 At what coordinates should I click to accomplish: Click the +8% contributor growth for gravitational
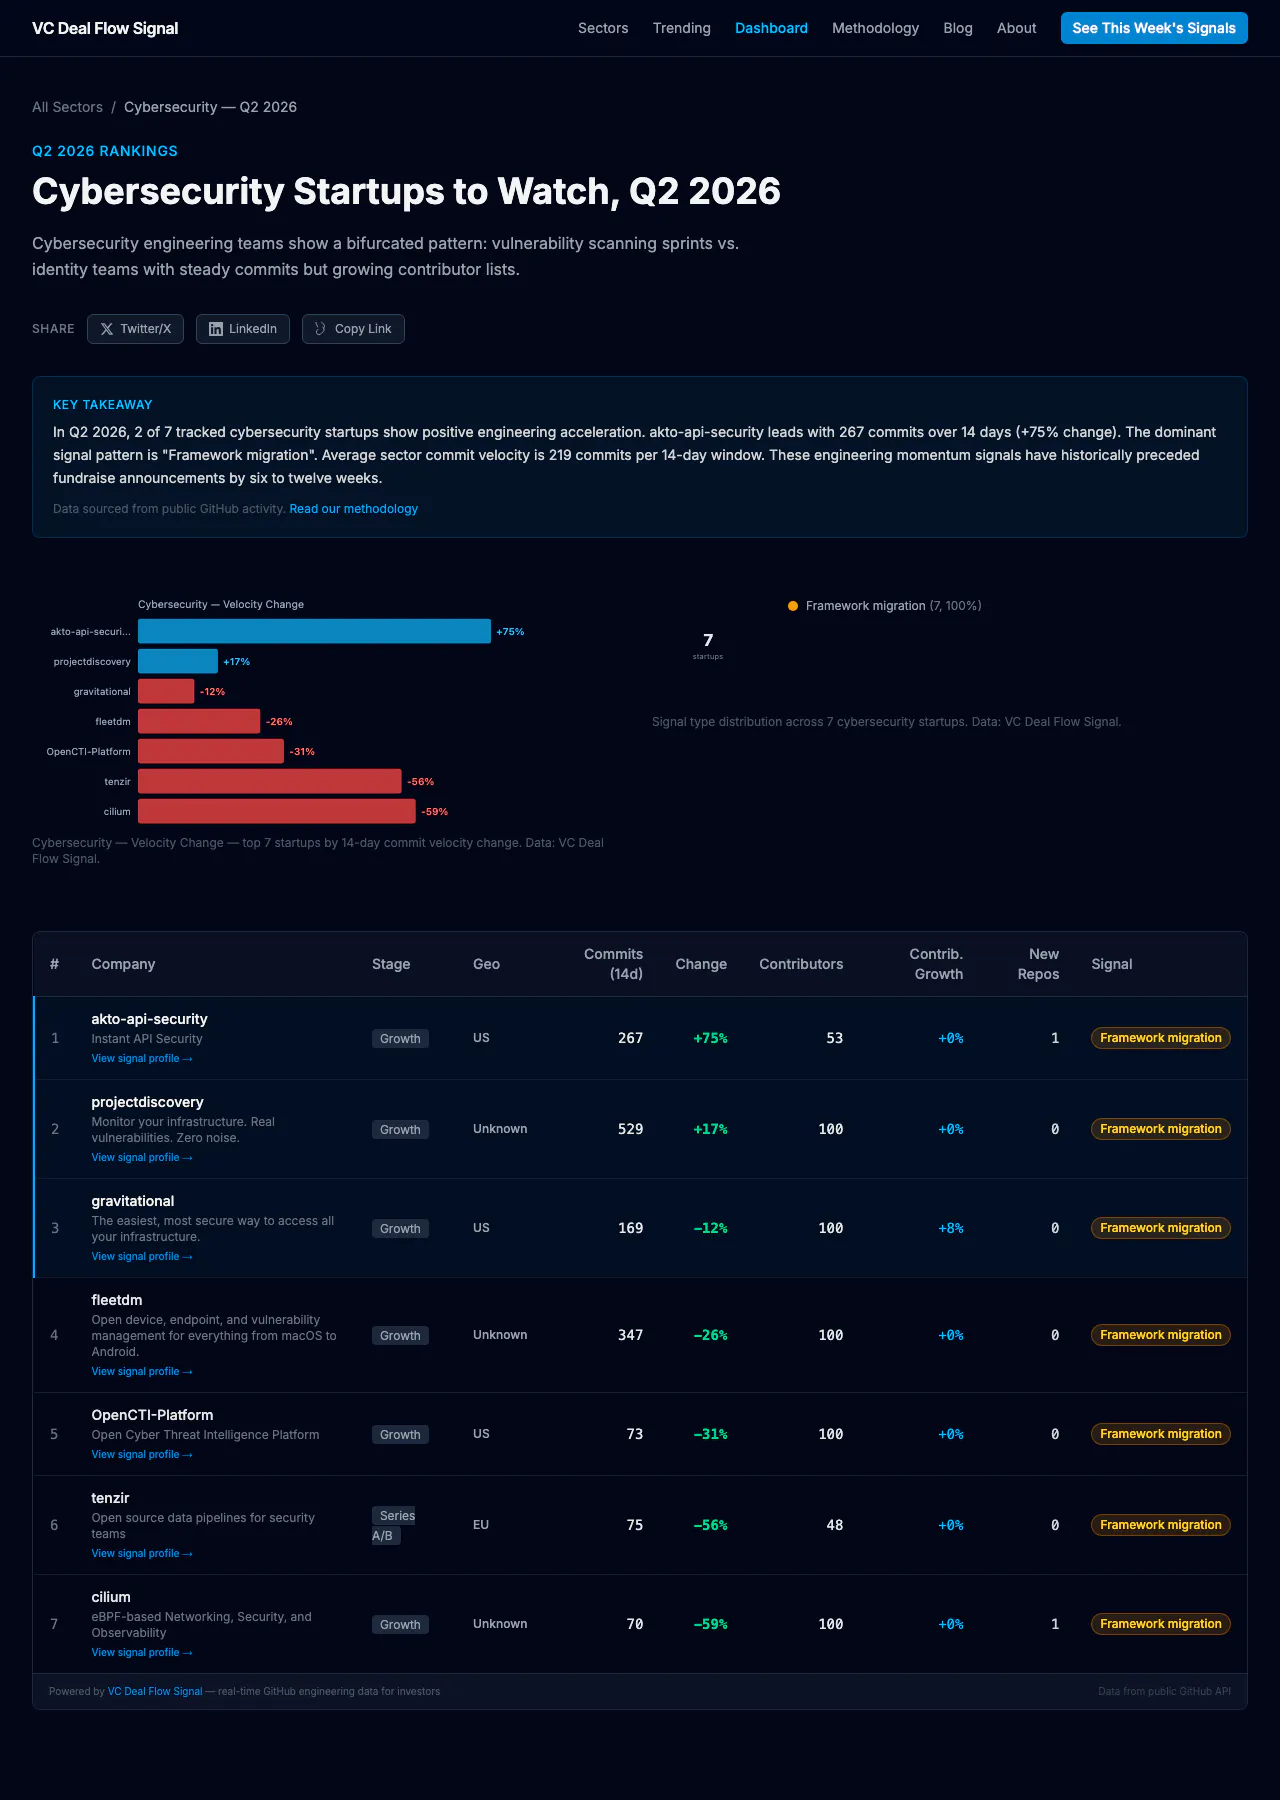951,1228
